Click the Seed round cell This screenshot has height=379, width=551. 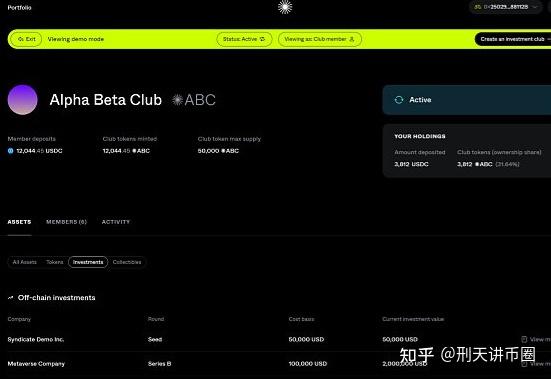click(x=155, y=339)
